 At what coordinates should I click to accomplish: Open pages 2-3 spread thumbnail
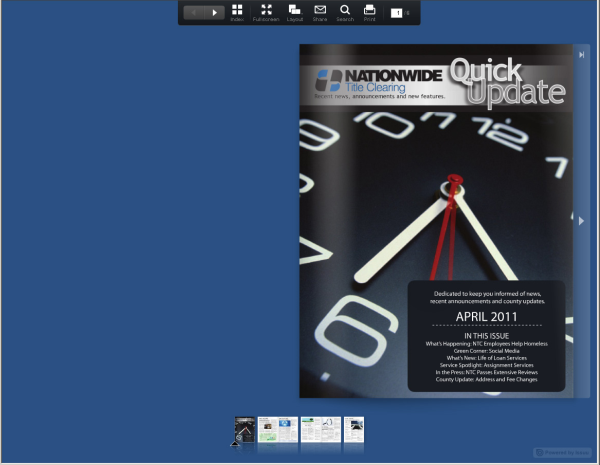[x=278, y=430]
